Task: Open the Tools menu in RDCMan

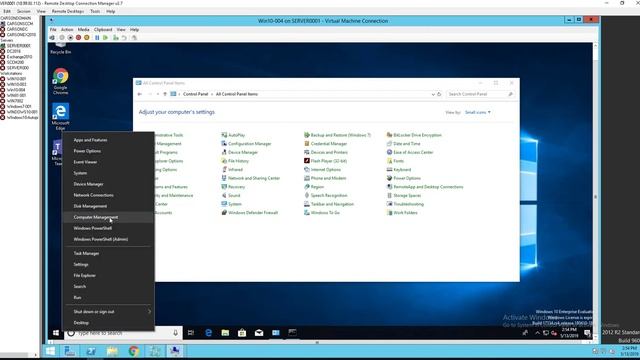Action: pyautogui.click(x=95, y=11)
